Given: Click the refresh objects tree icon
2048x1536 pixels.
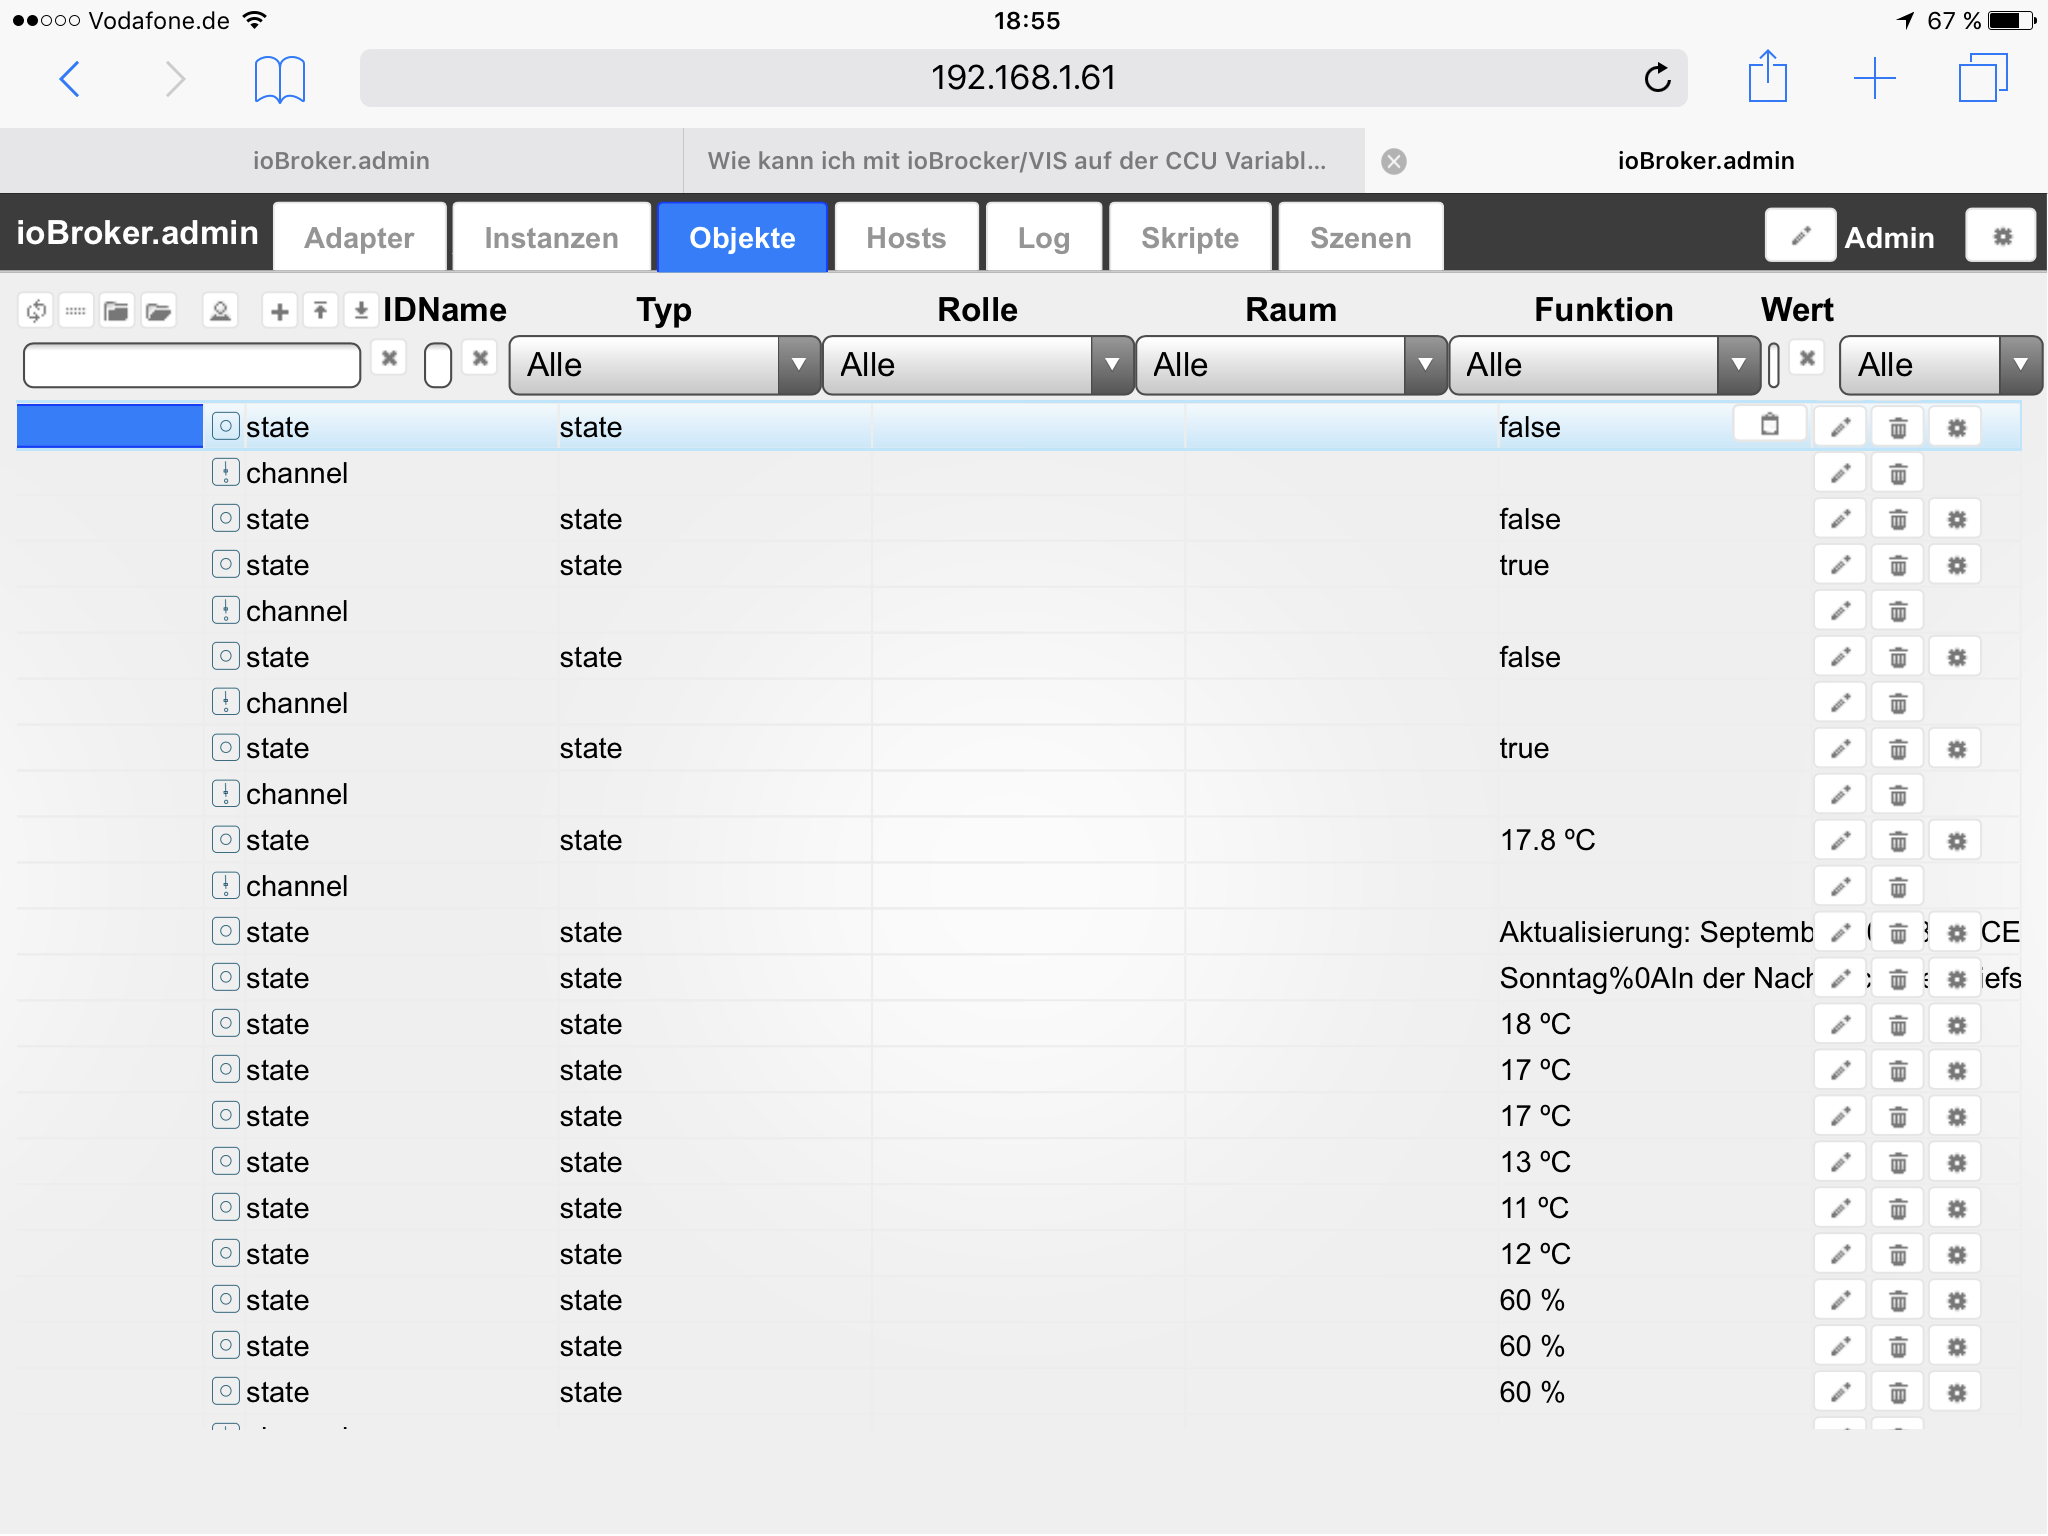Looking at the screenshot, I should [x=36, y=311].
